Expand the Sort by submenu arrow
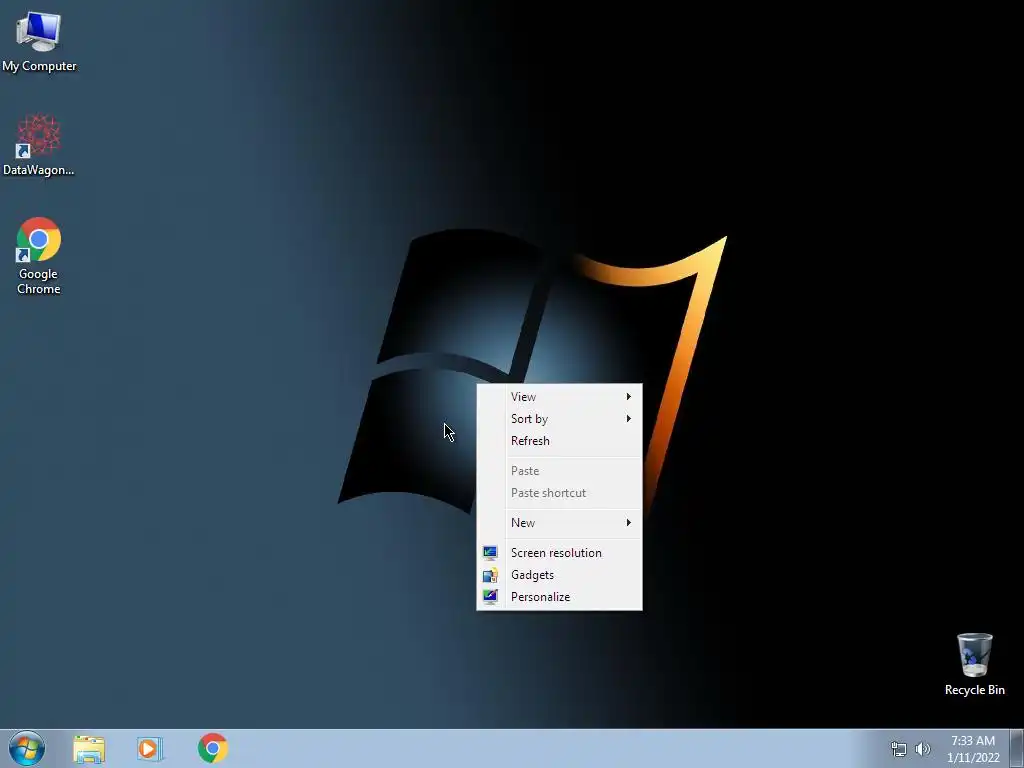 tap(629, 419)
